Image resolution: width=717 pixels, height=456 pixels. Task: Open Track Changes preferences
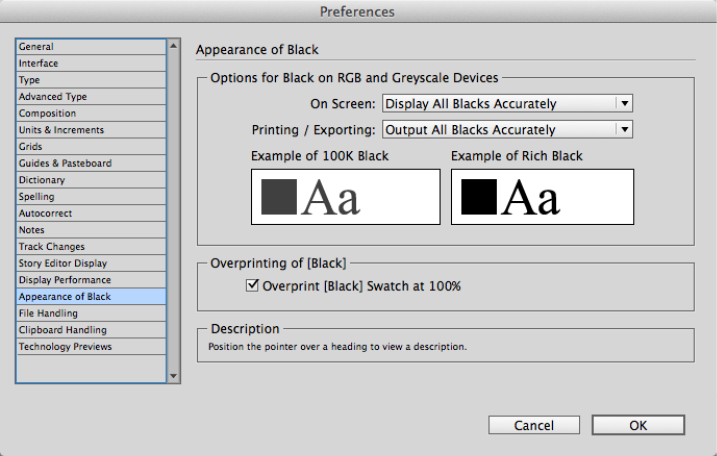pyautogui.click(x=52, y=247)
